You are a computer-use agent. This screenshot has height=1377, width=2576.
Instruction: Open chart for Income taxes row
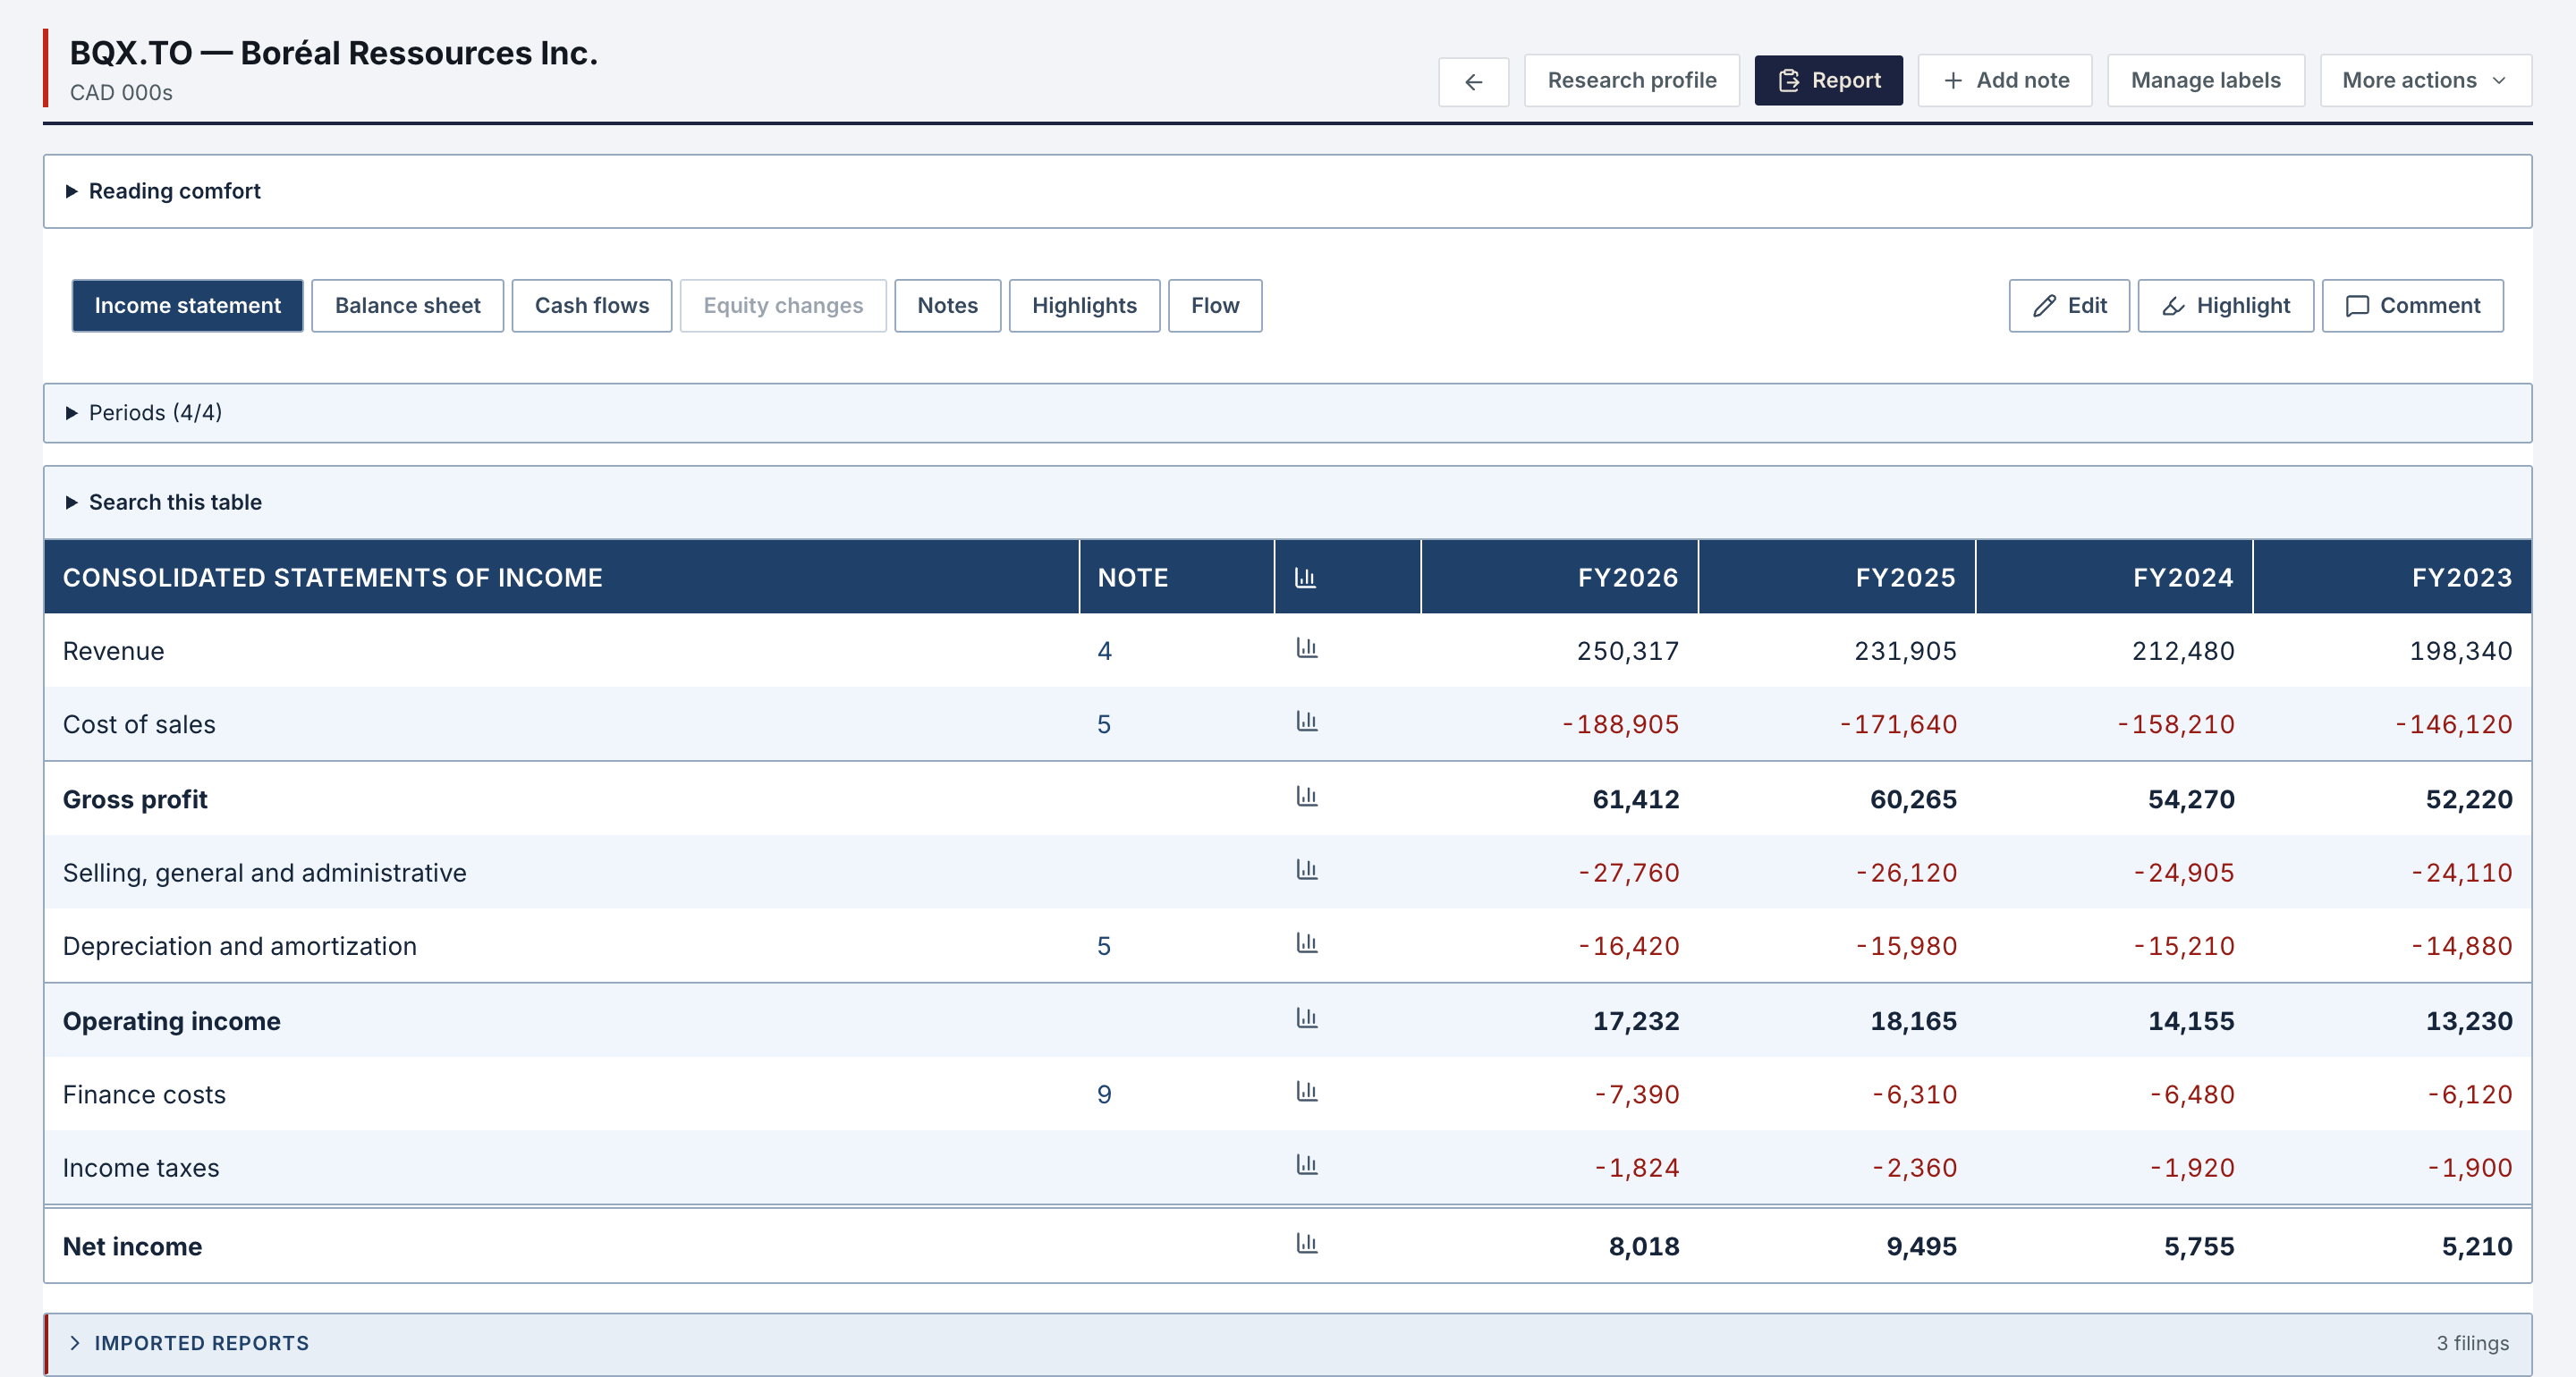1306,1166
